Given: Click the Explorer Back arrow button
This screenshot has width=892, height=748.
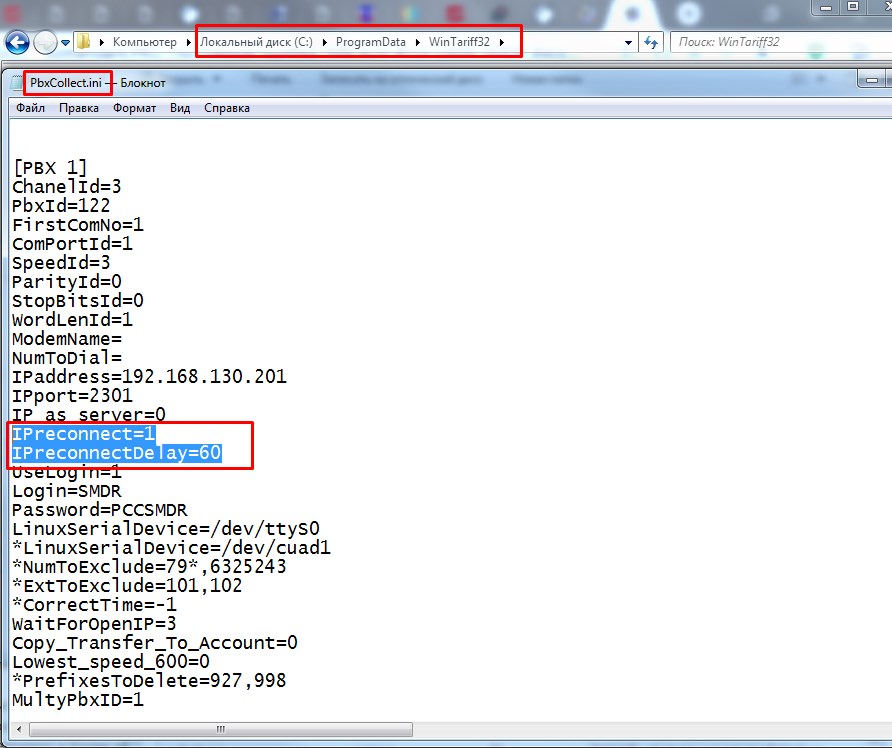Looking at the screenshot, I should (x=17, y=43).
